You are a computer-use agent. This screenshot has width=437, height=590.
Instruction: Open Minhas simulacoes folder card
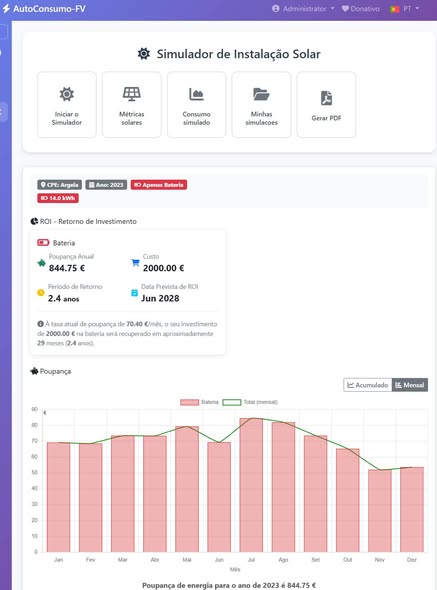pyautogui.click(x=261, y=105)
